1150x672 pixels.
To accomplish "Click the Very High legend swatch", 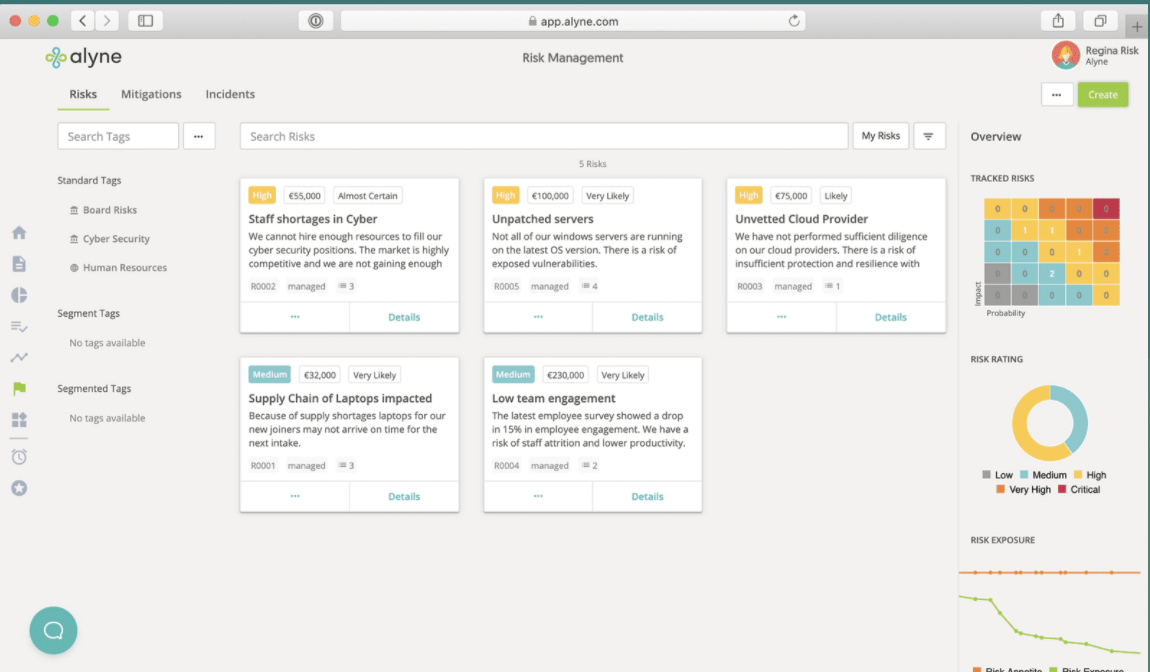I will [x=1000, y=489].
